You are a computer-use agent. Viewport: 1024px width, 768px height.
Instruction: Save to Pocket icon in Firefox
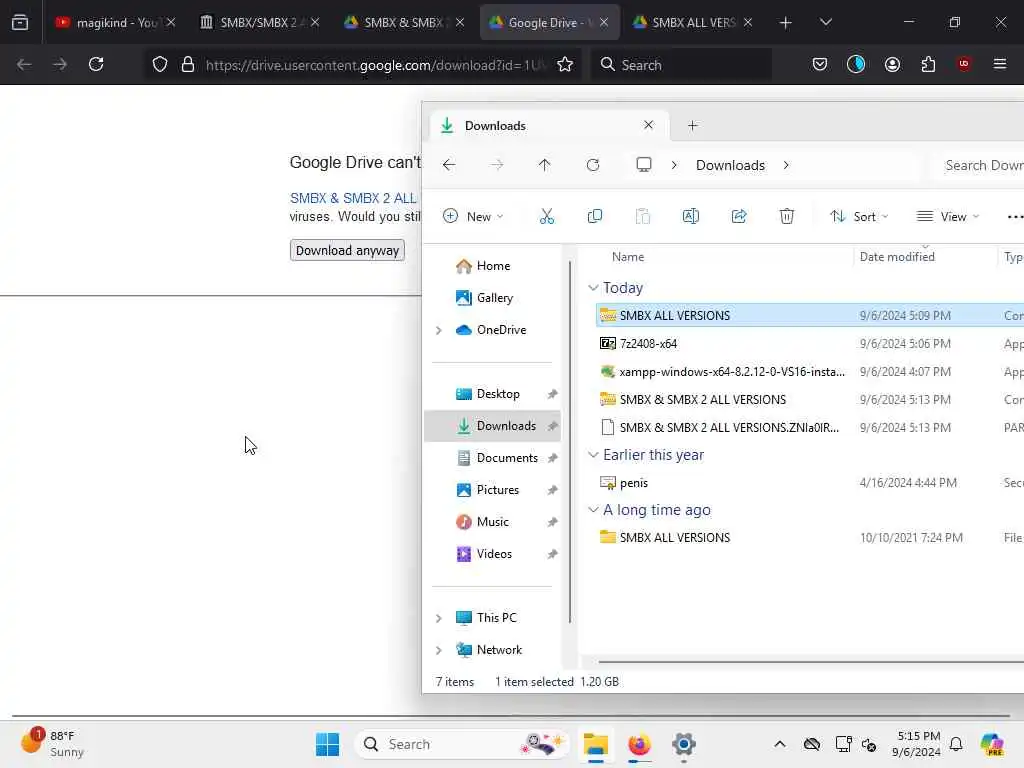tap(820, 64)
